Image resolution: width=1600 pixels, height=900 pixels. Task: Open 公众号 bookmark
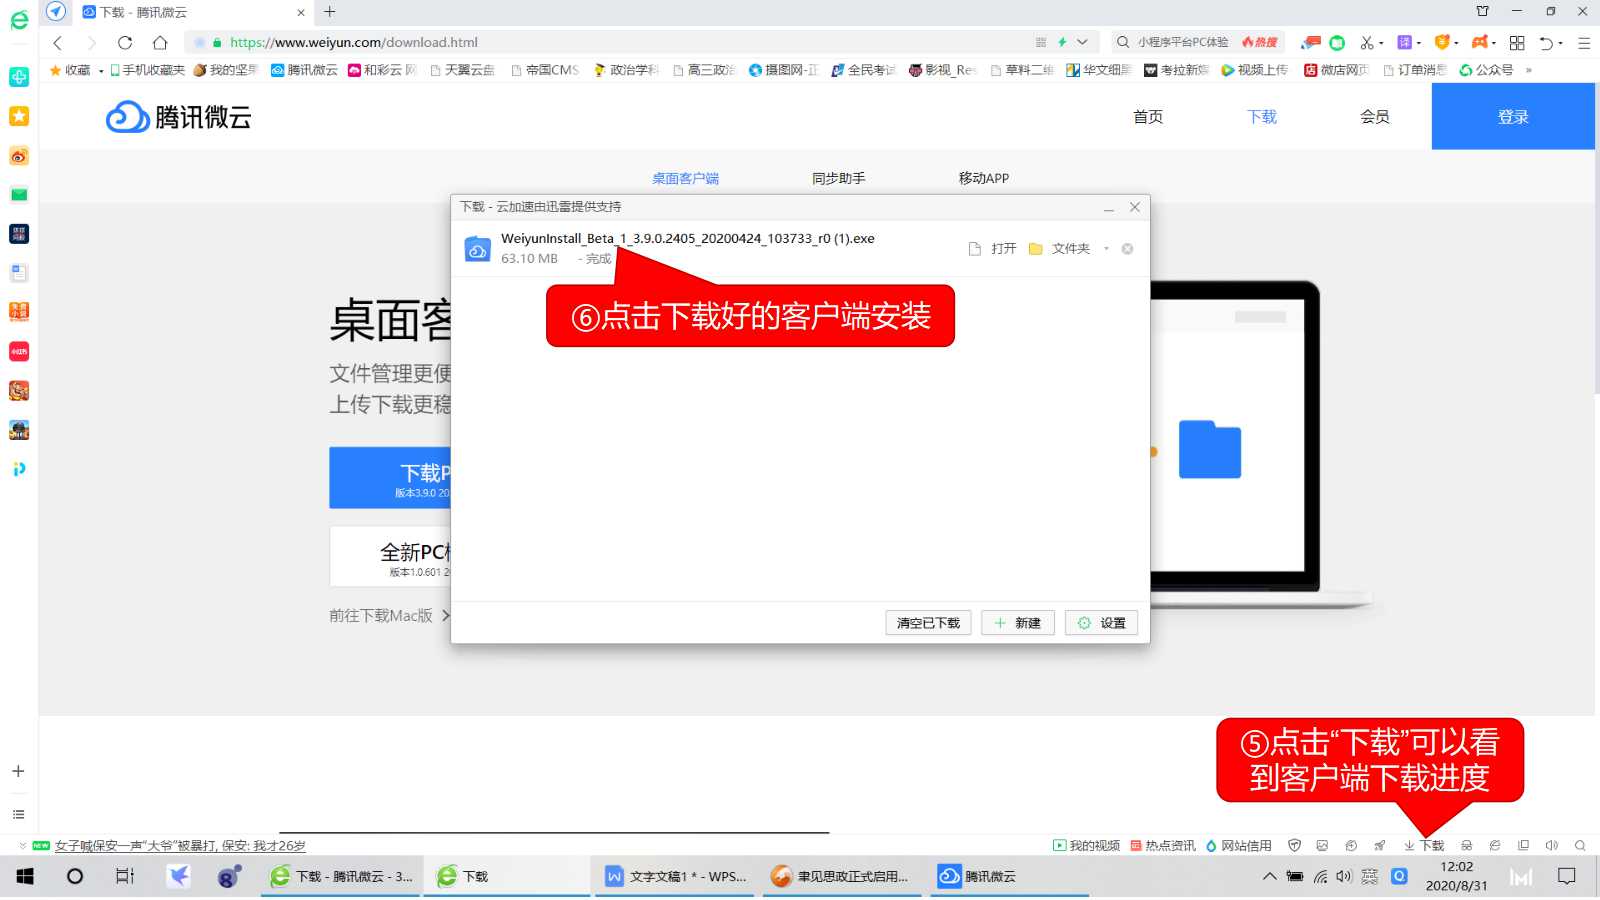pos(1487,70)
